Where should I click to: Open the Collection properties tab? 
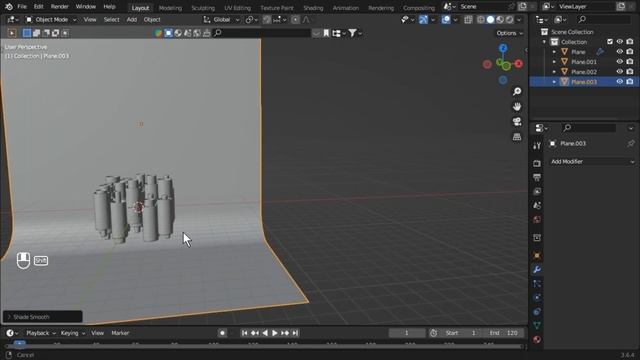[x=537, y=238]
